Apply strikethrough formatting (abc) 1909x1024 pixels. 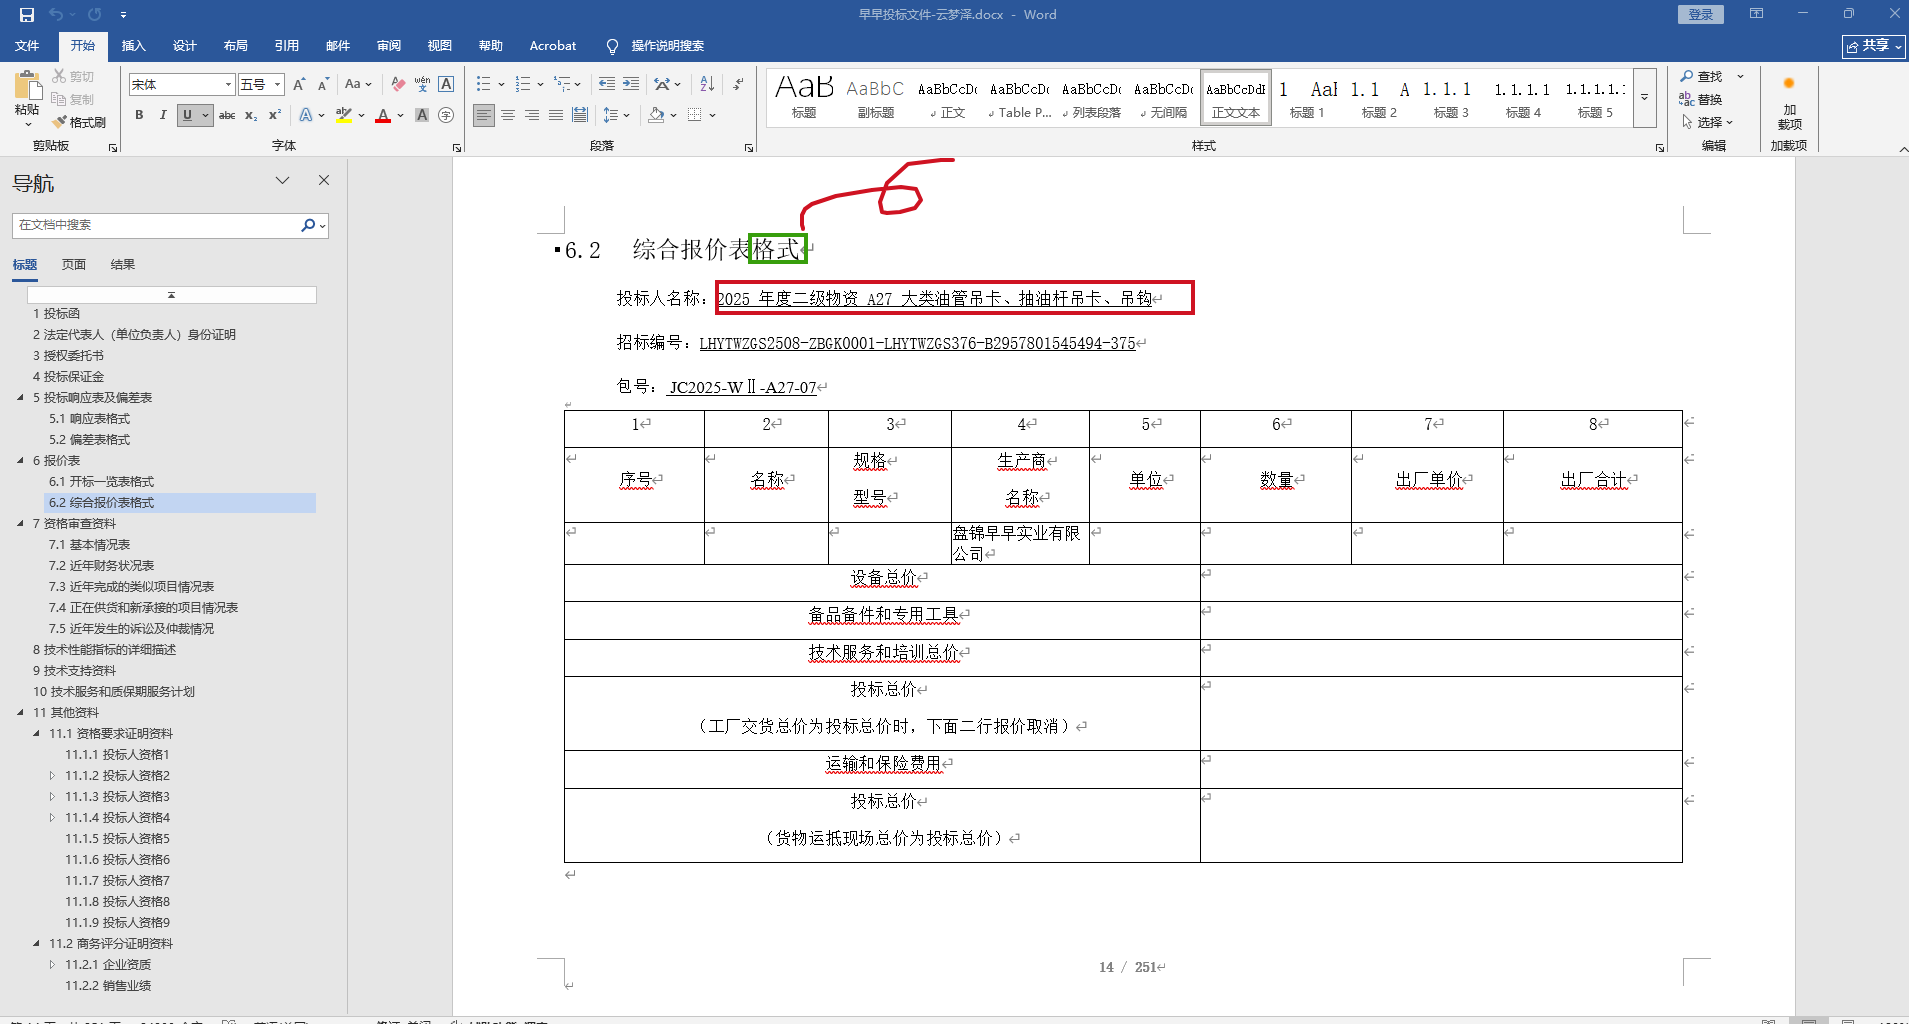coord(227,115)
